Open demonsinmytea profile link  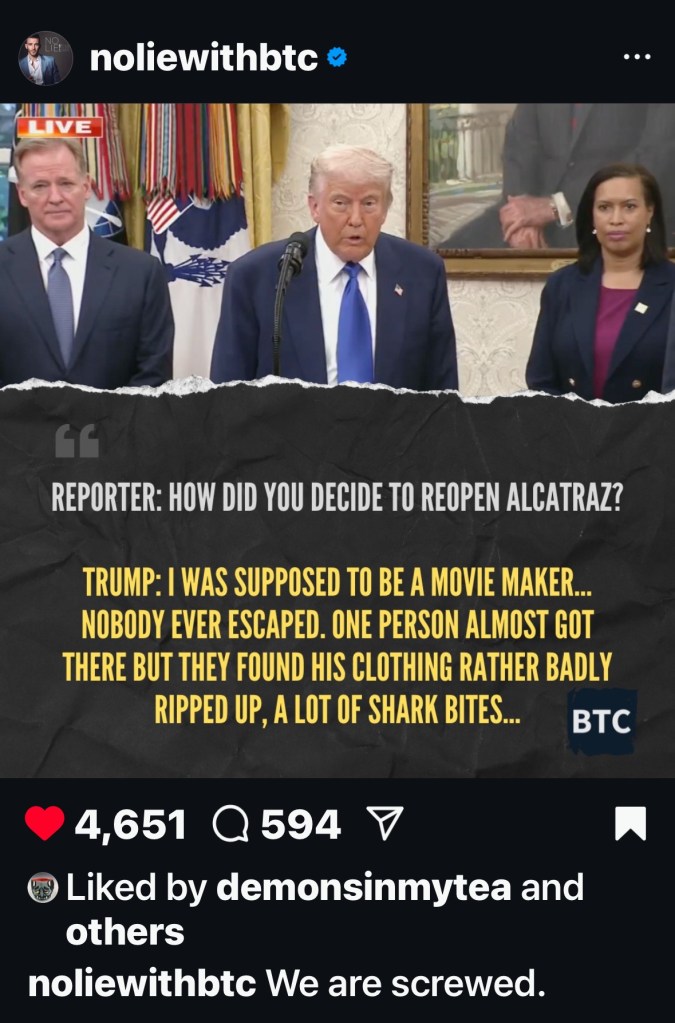coord(363,887)
